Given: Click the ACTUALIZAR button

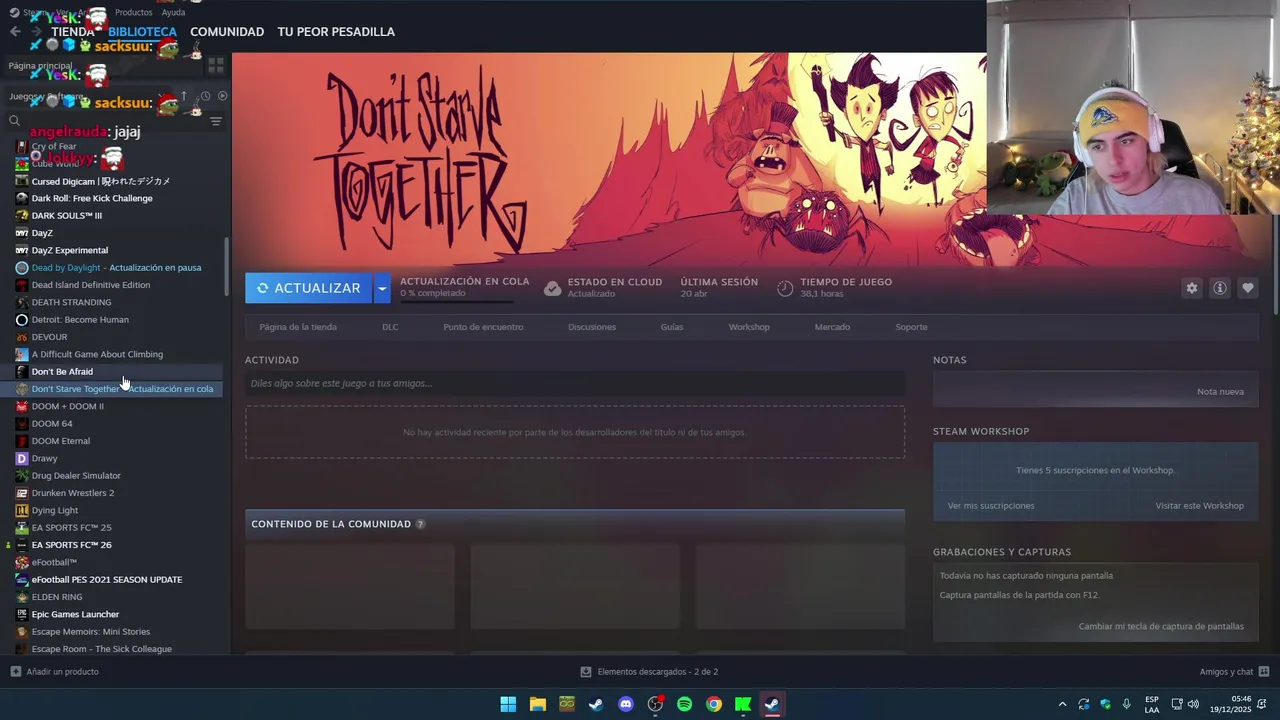Looking at the screenshot, I should tap(309, 288).
